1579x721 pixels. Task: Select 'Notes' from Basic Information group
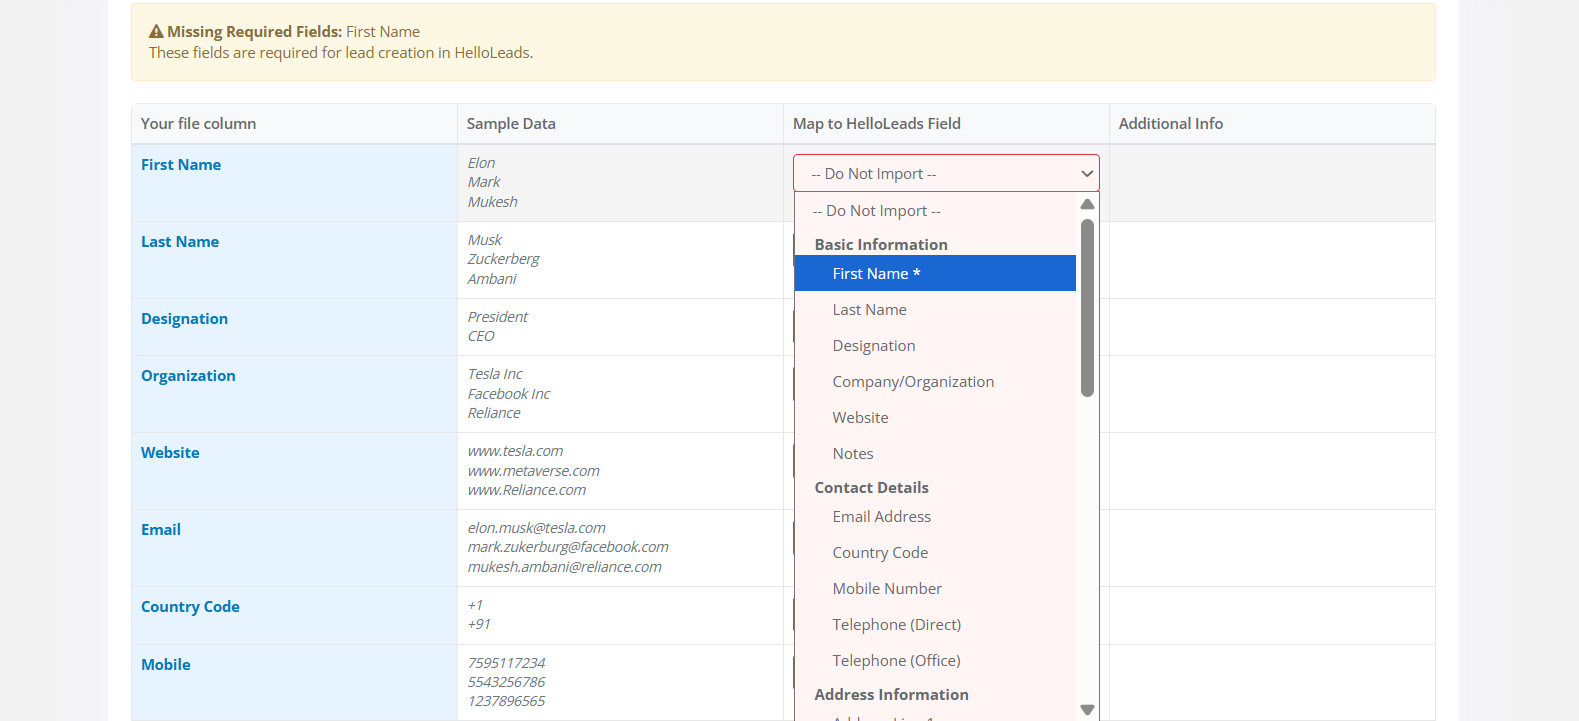(x=852, y=454)
